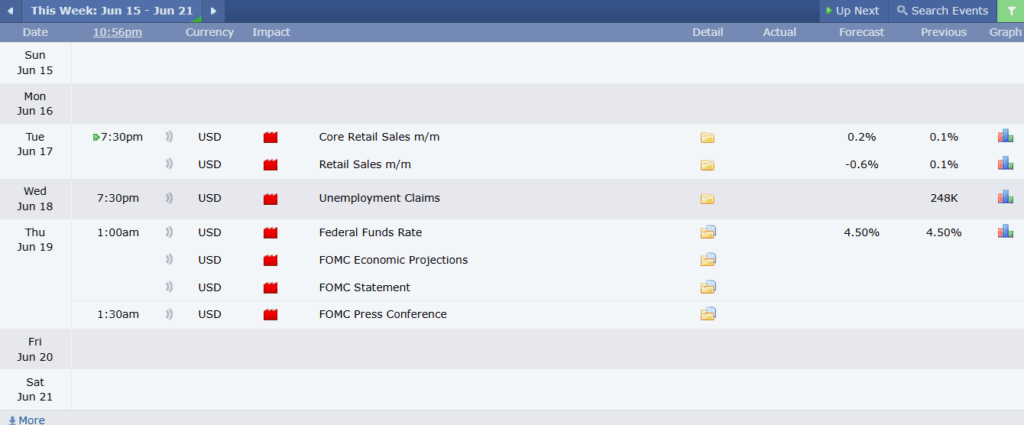Open detail folder for Core Retail Sales m/m

pyautogui.click(x=707, y=137)
